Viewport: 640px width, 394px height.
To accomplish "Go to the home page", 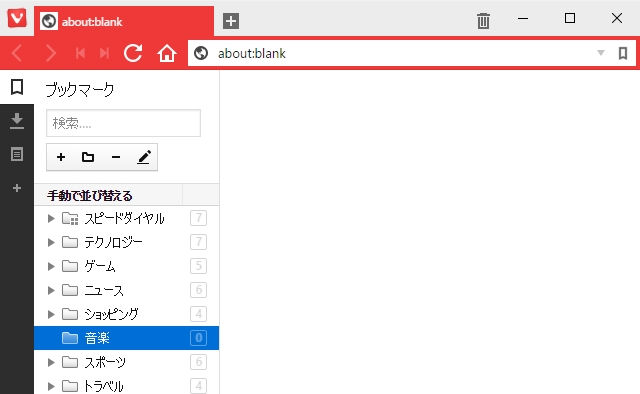I will (167, 53).
